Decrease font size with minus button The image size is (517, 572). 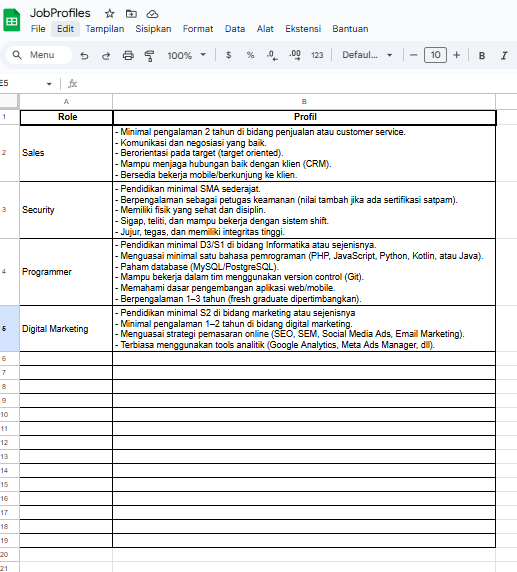pos(413,55)
